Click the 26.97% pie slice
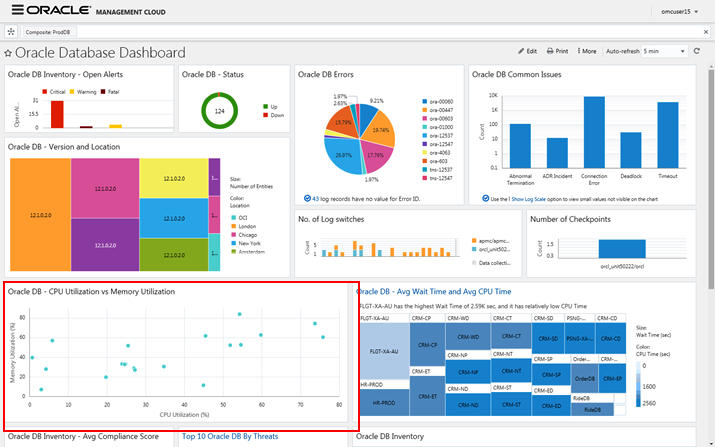 pyautogui.click(x=344, y=156)
